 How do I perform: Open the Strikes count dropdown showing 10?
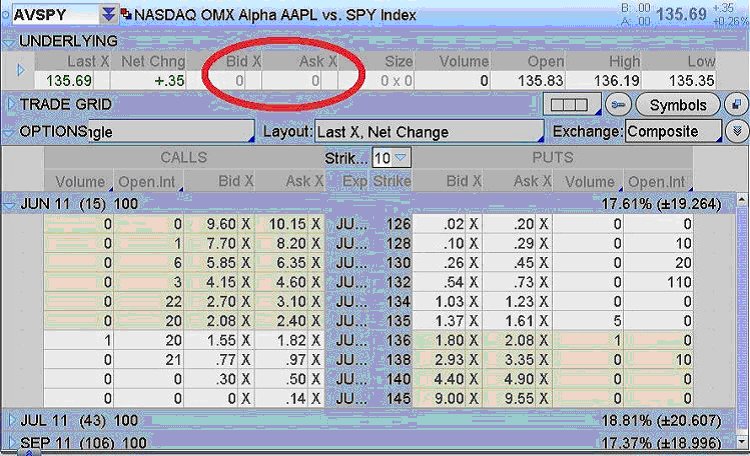[391, 157]
